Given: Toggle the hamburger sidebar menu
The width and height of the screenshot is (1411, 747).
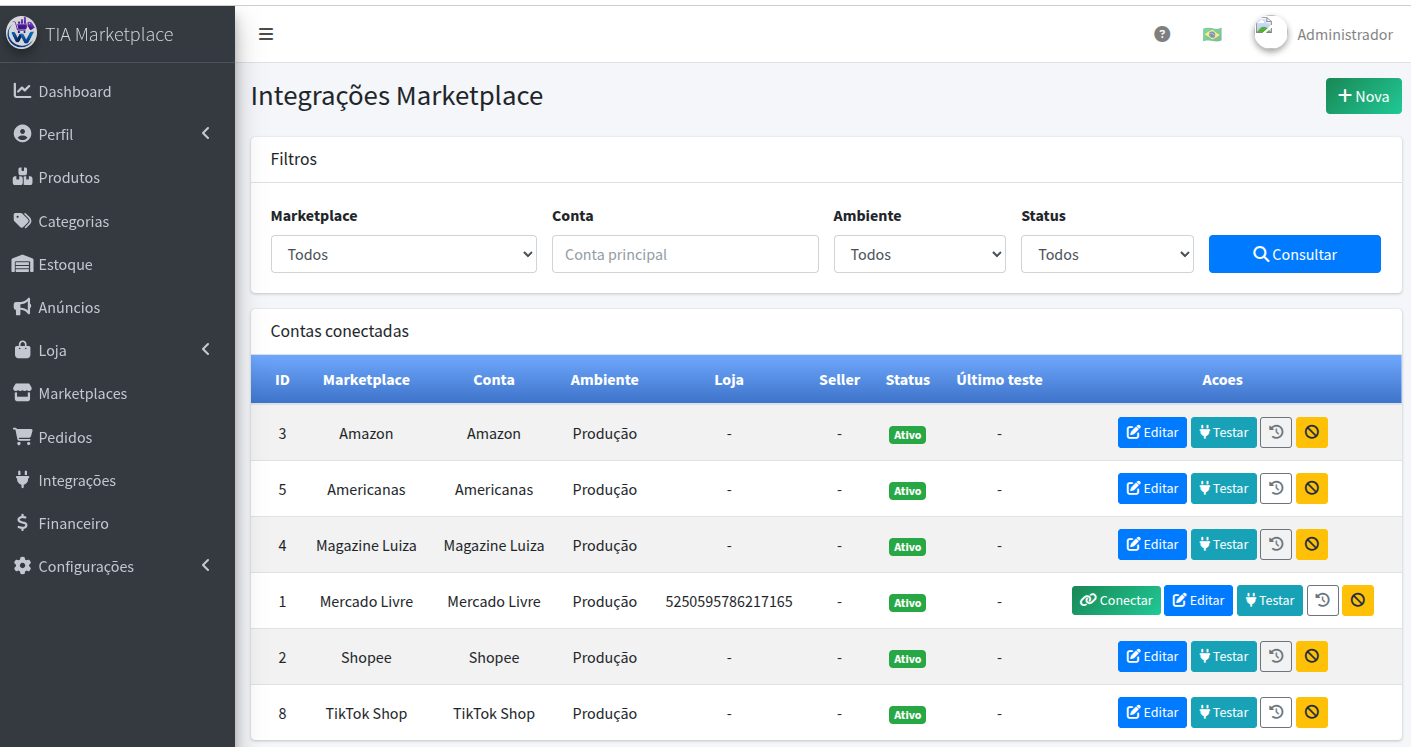Looking at the screenshot, I should tap(266, 34).
